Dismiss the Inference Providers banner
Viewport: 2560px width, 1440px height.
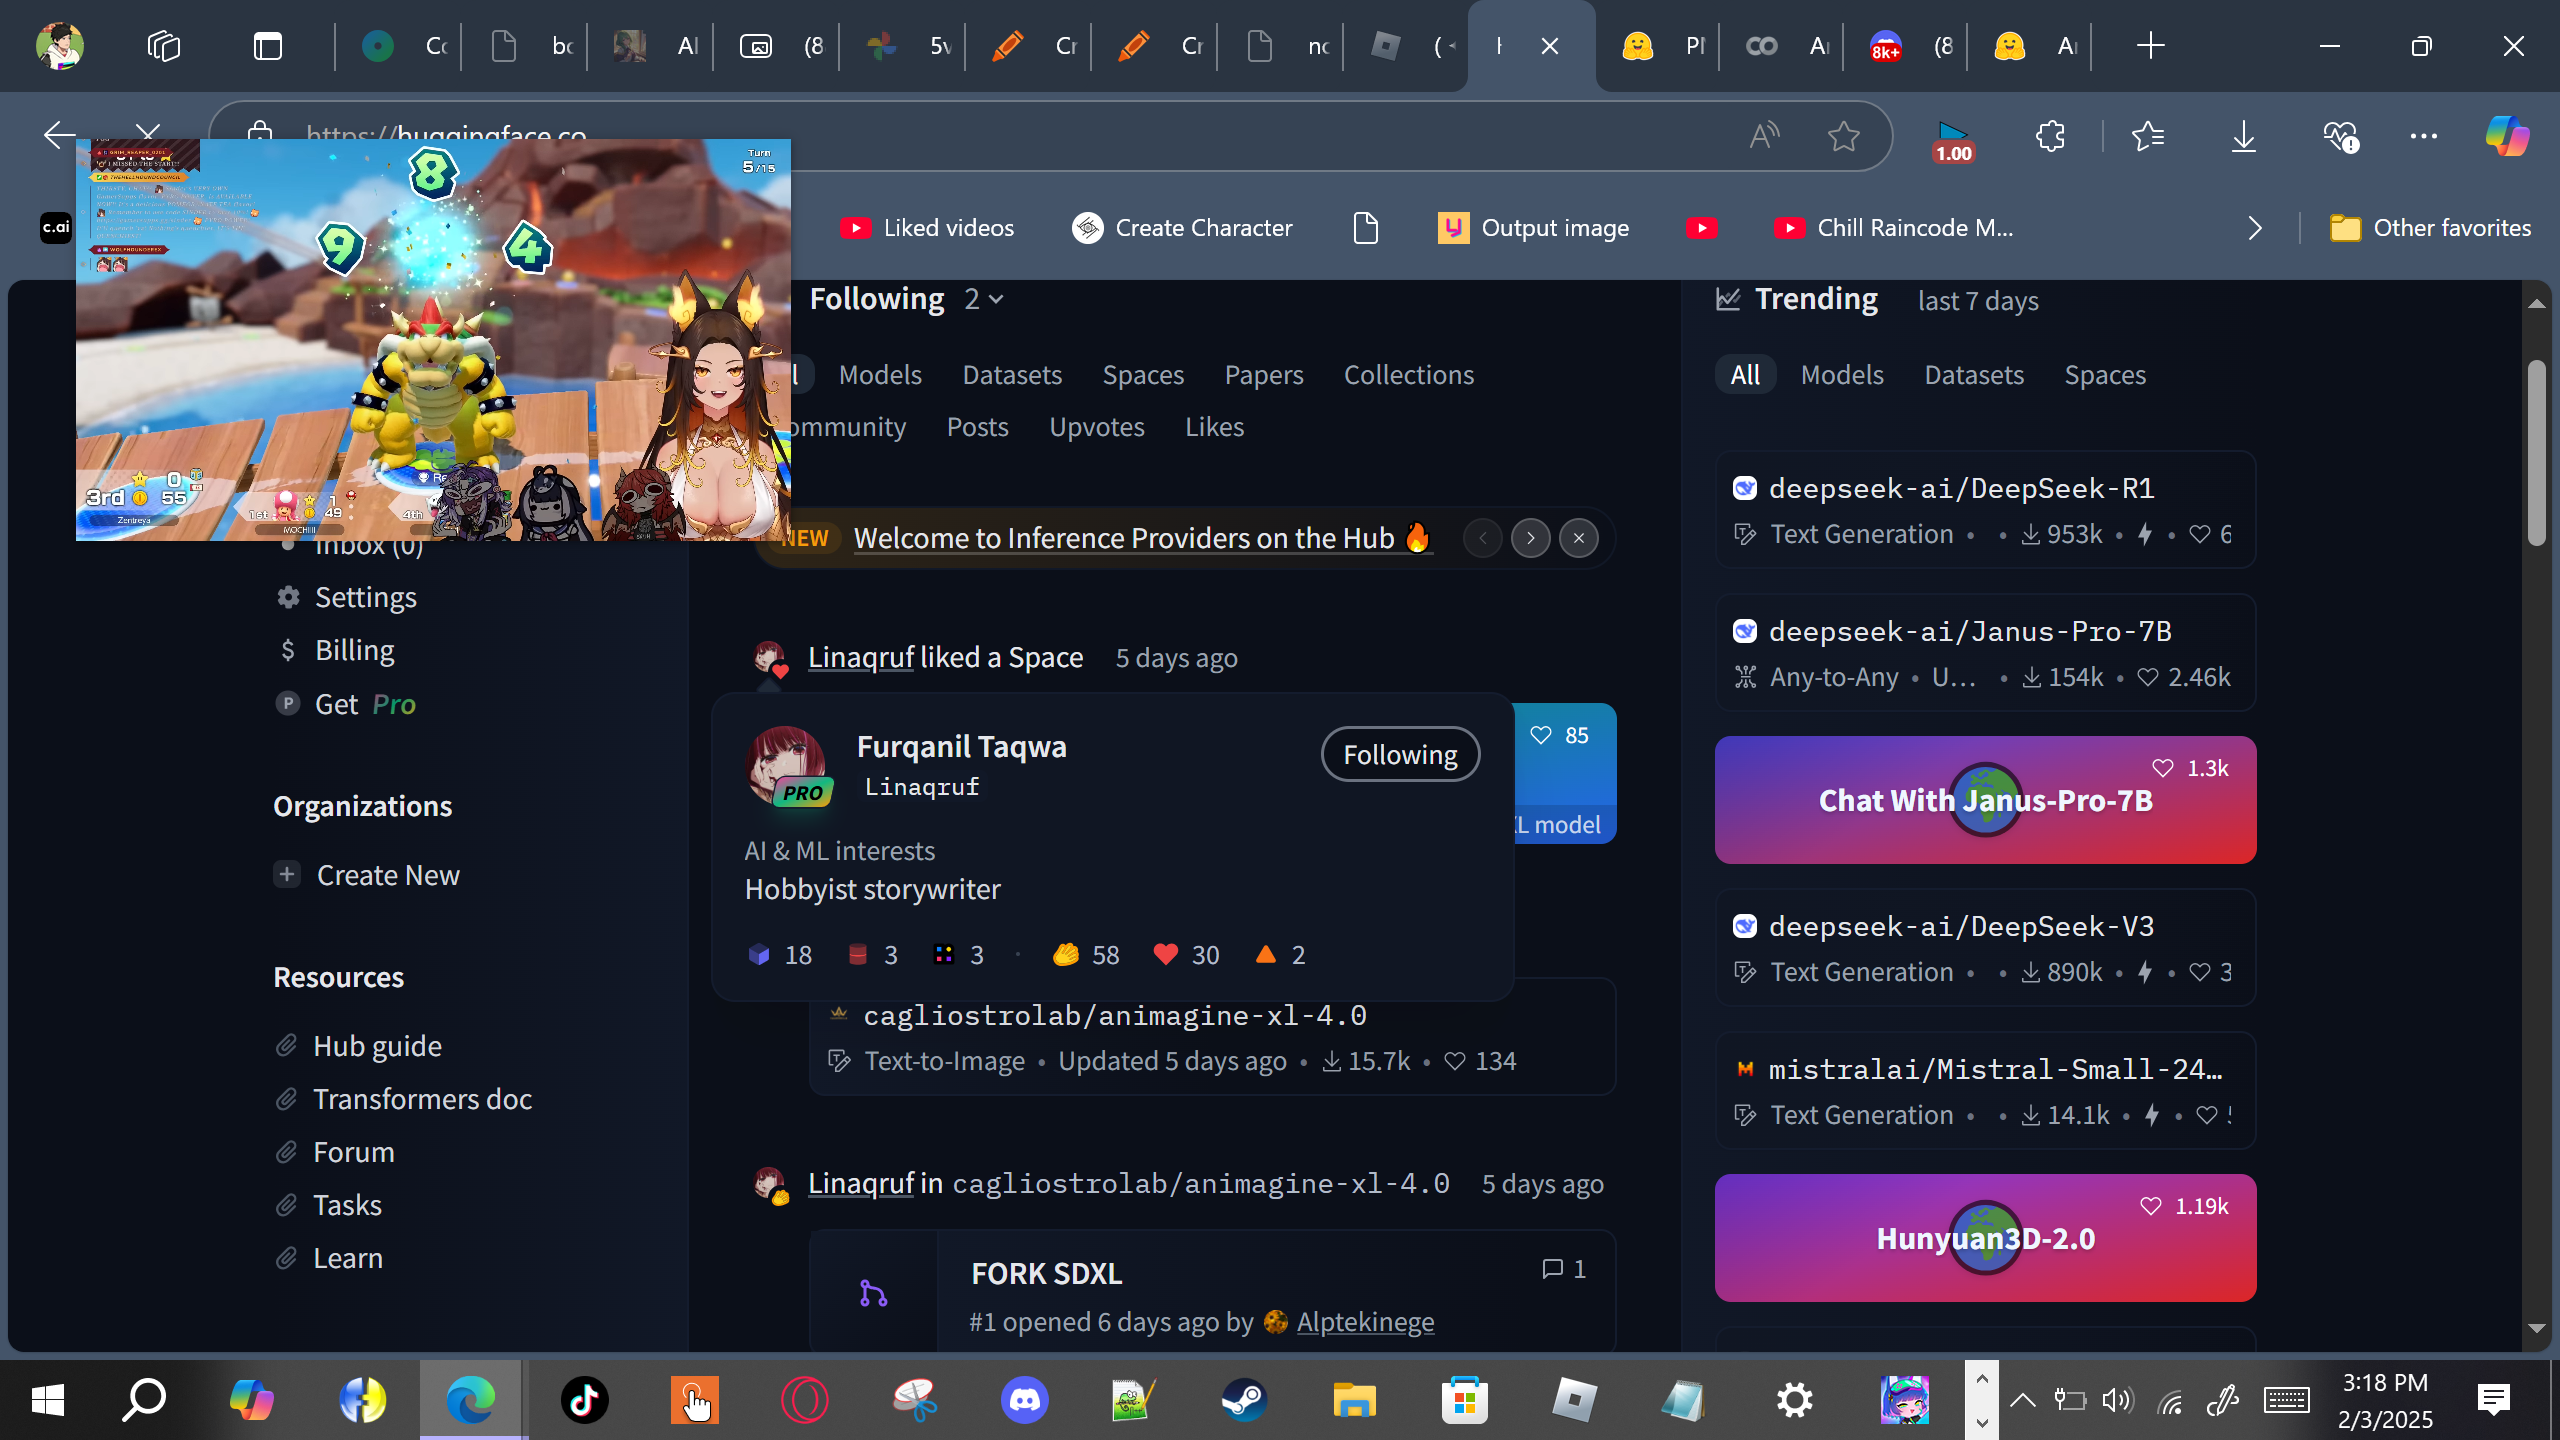pyautogui.click(x=1579, y=539)
